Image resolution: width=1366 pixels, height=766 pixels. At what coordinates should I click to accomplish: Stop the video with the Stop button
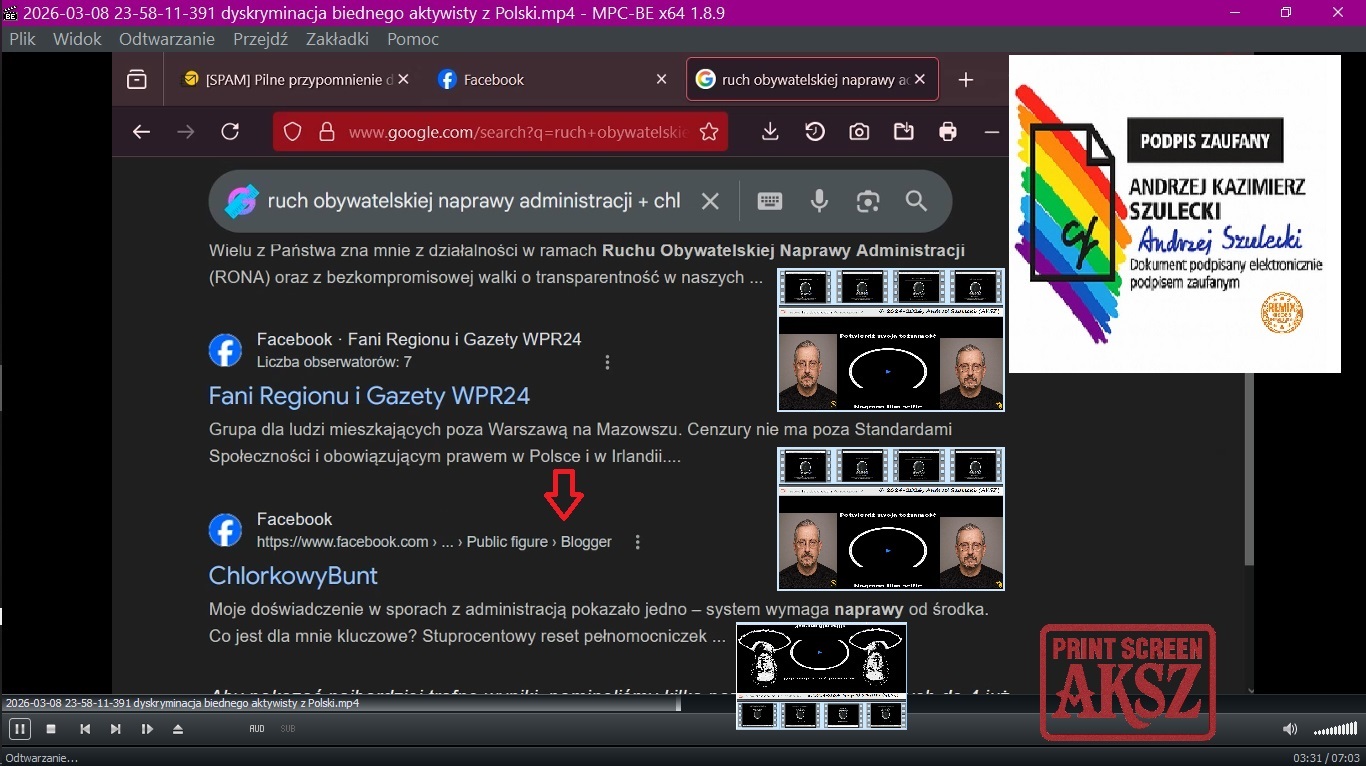tap(51, 729)
